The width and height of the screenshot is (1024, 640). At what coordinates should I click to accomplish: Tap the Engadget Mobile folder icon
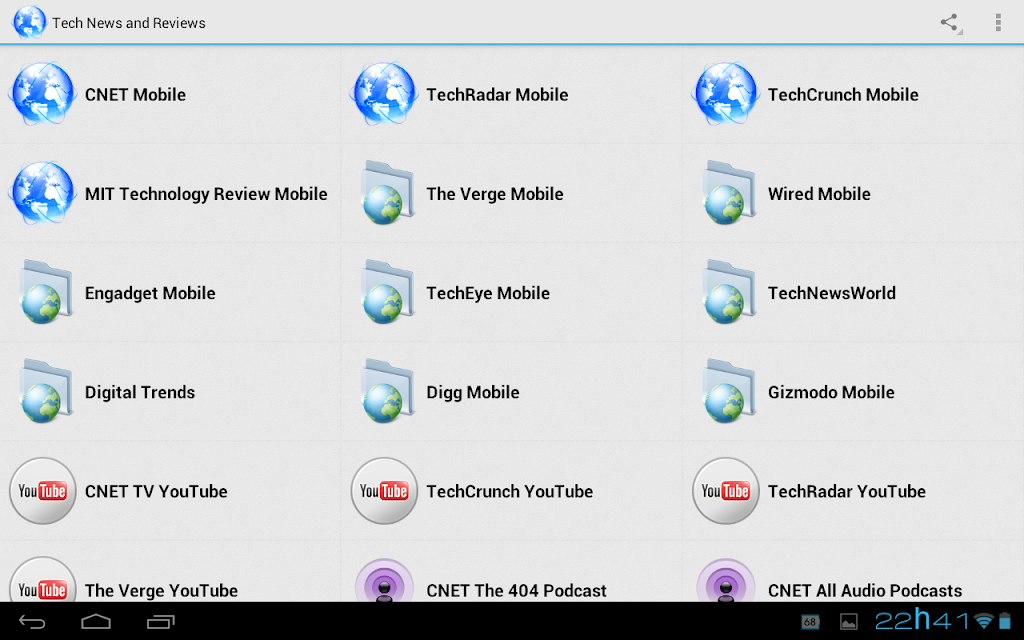point(46,292)
